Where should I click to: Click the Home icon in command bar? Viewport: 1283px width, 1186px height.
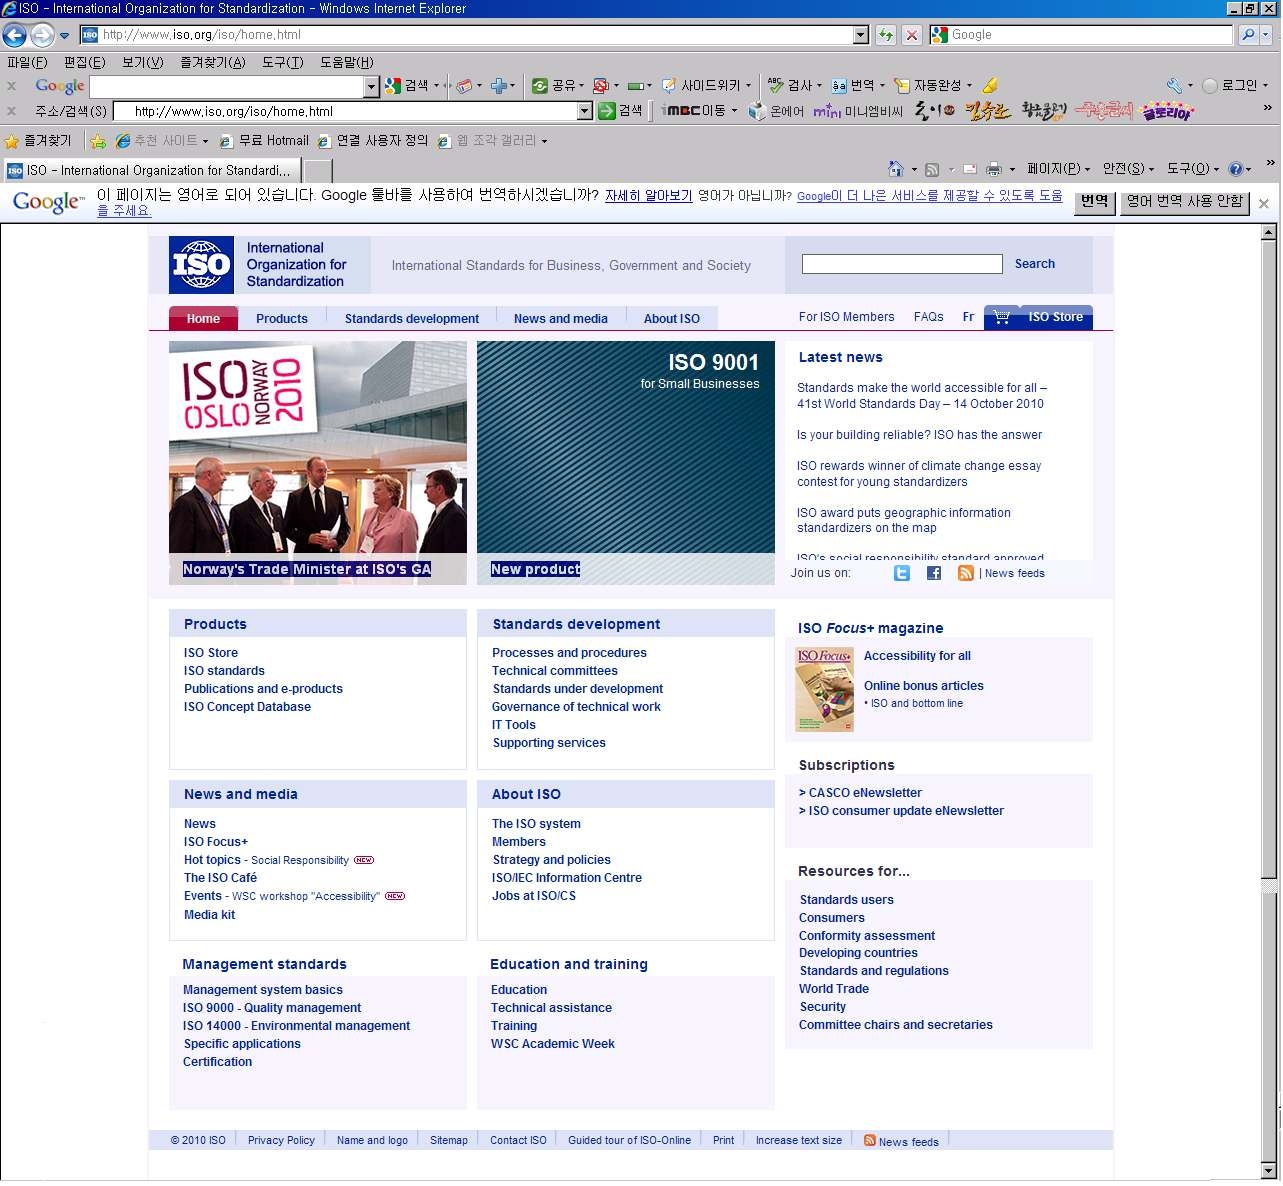tap(896, 169)
